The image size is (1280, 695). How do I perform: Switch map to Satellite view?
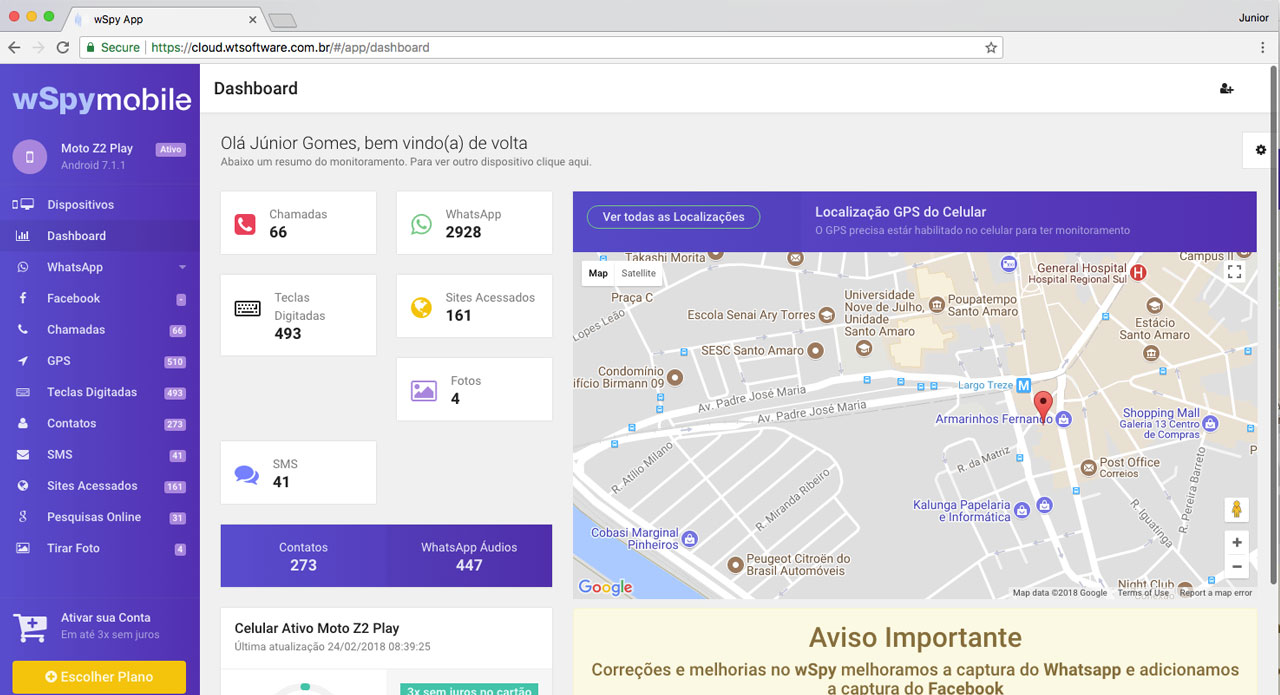coord(638,273)
